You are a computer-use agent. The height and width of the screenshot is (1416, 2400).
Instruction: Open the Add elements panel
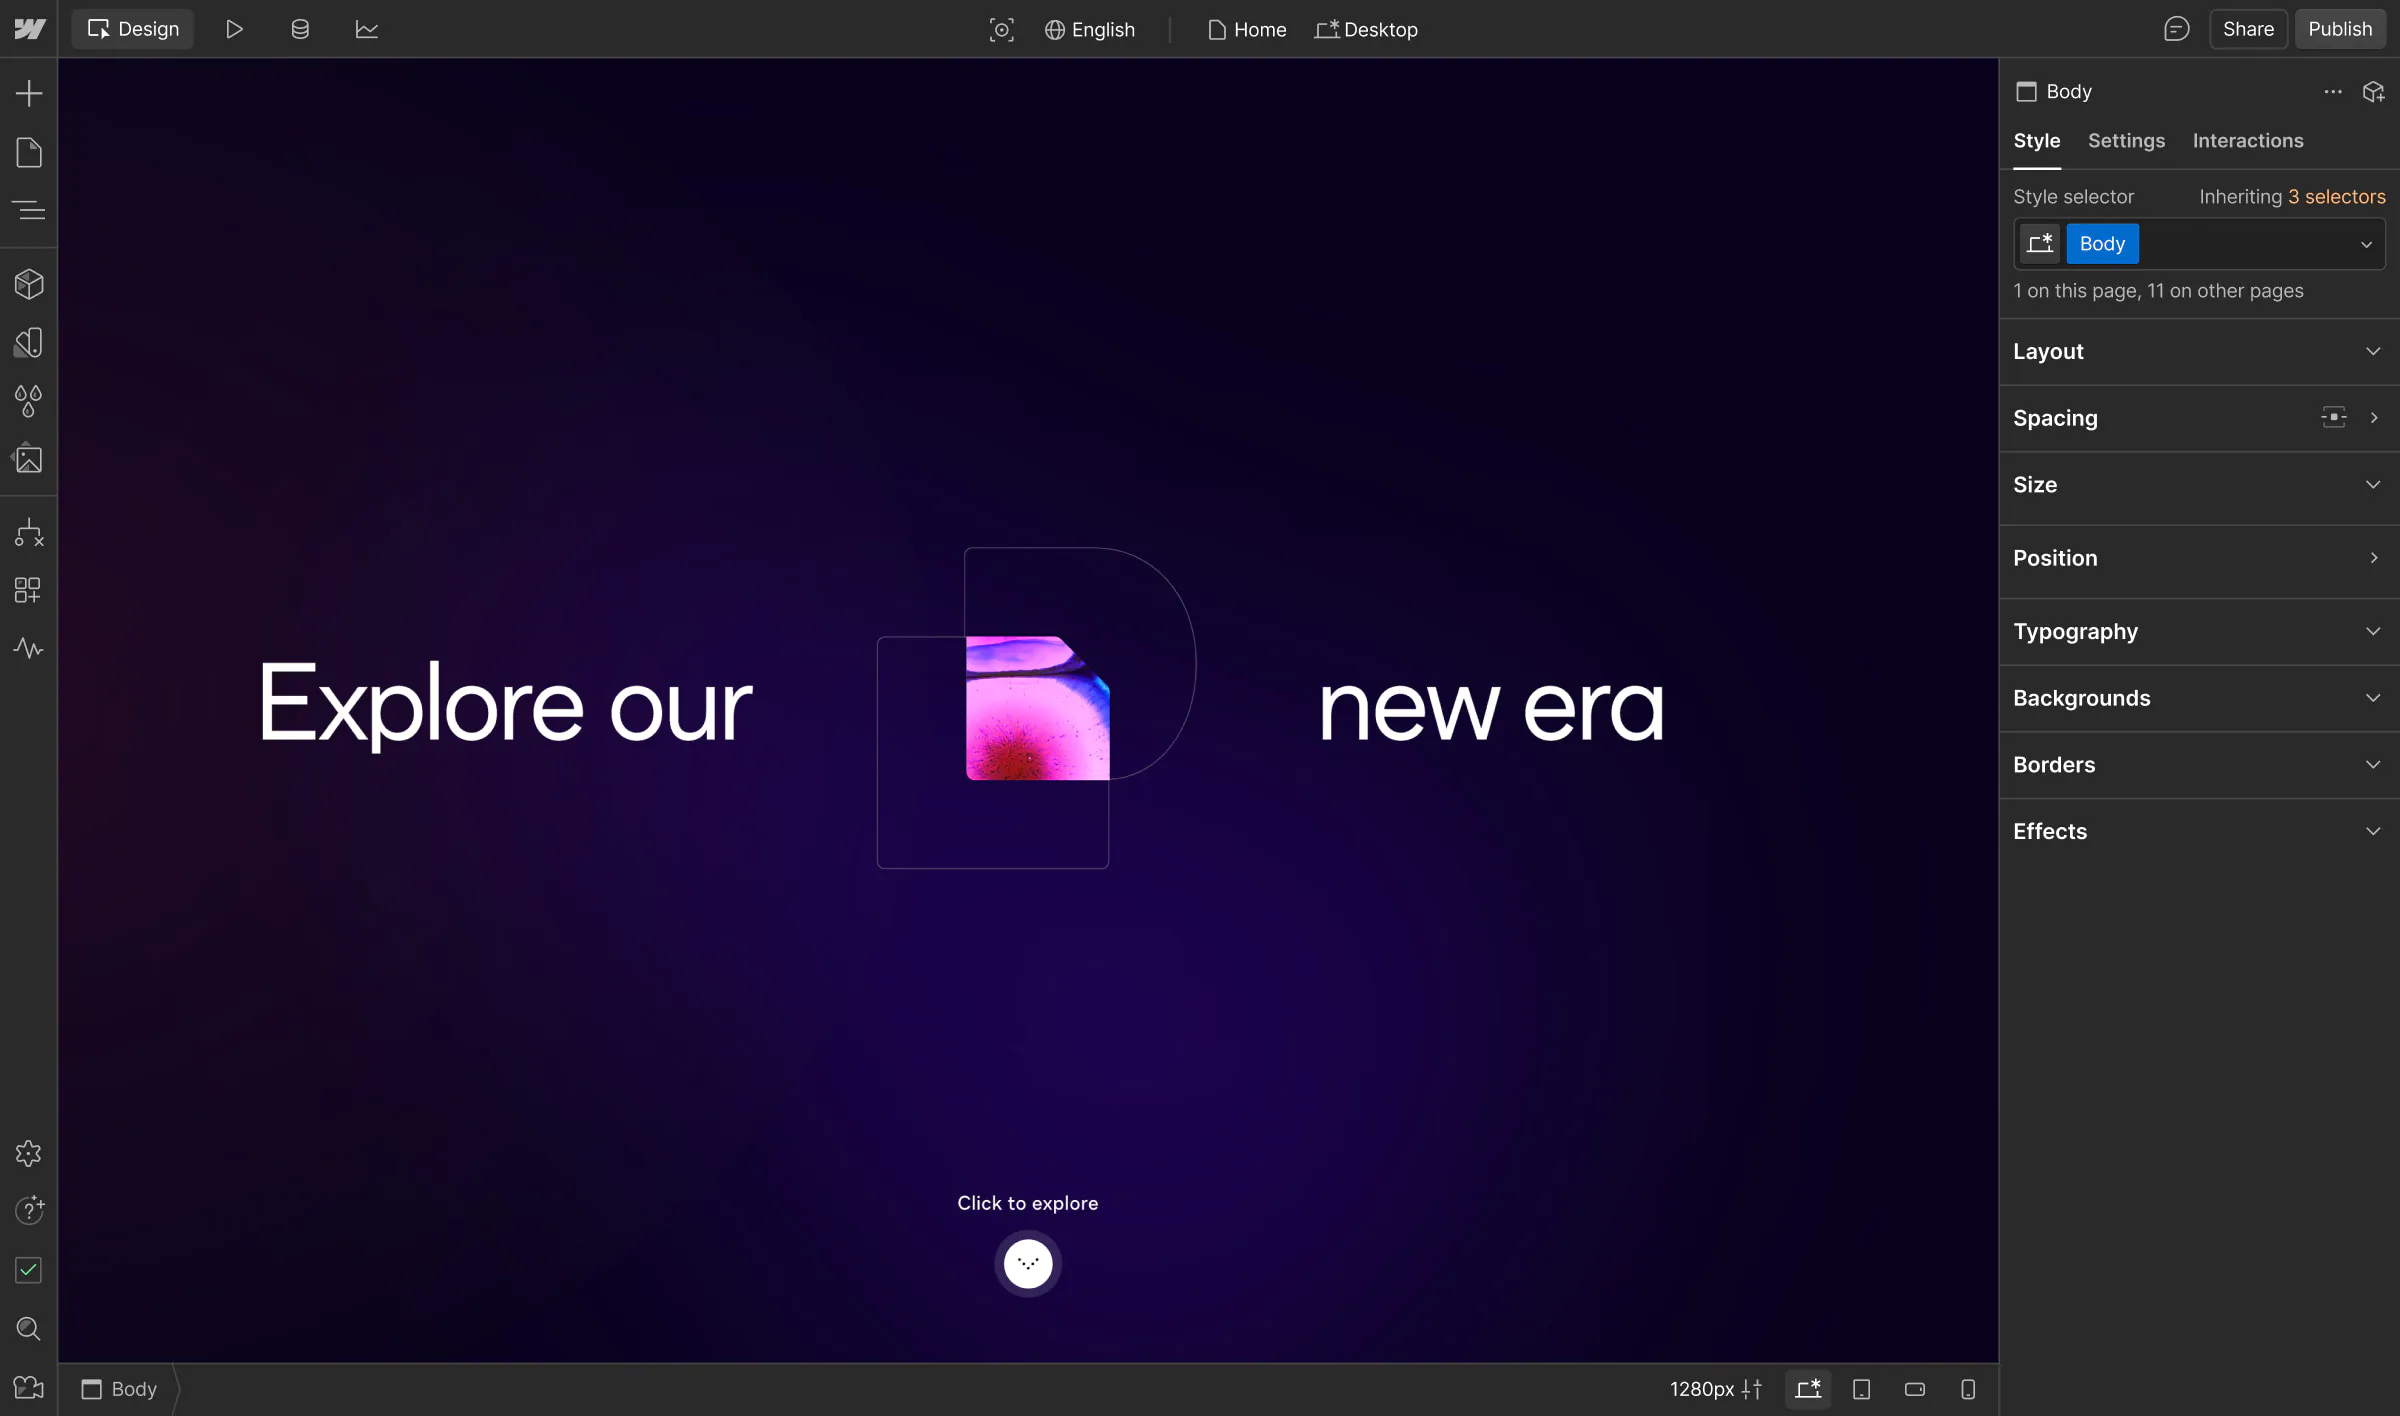coord(28,92)
